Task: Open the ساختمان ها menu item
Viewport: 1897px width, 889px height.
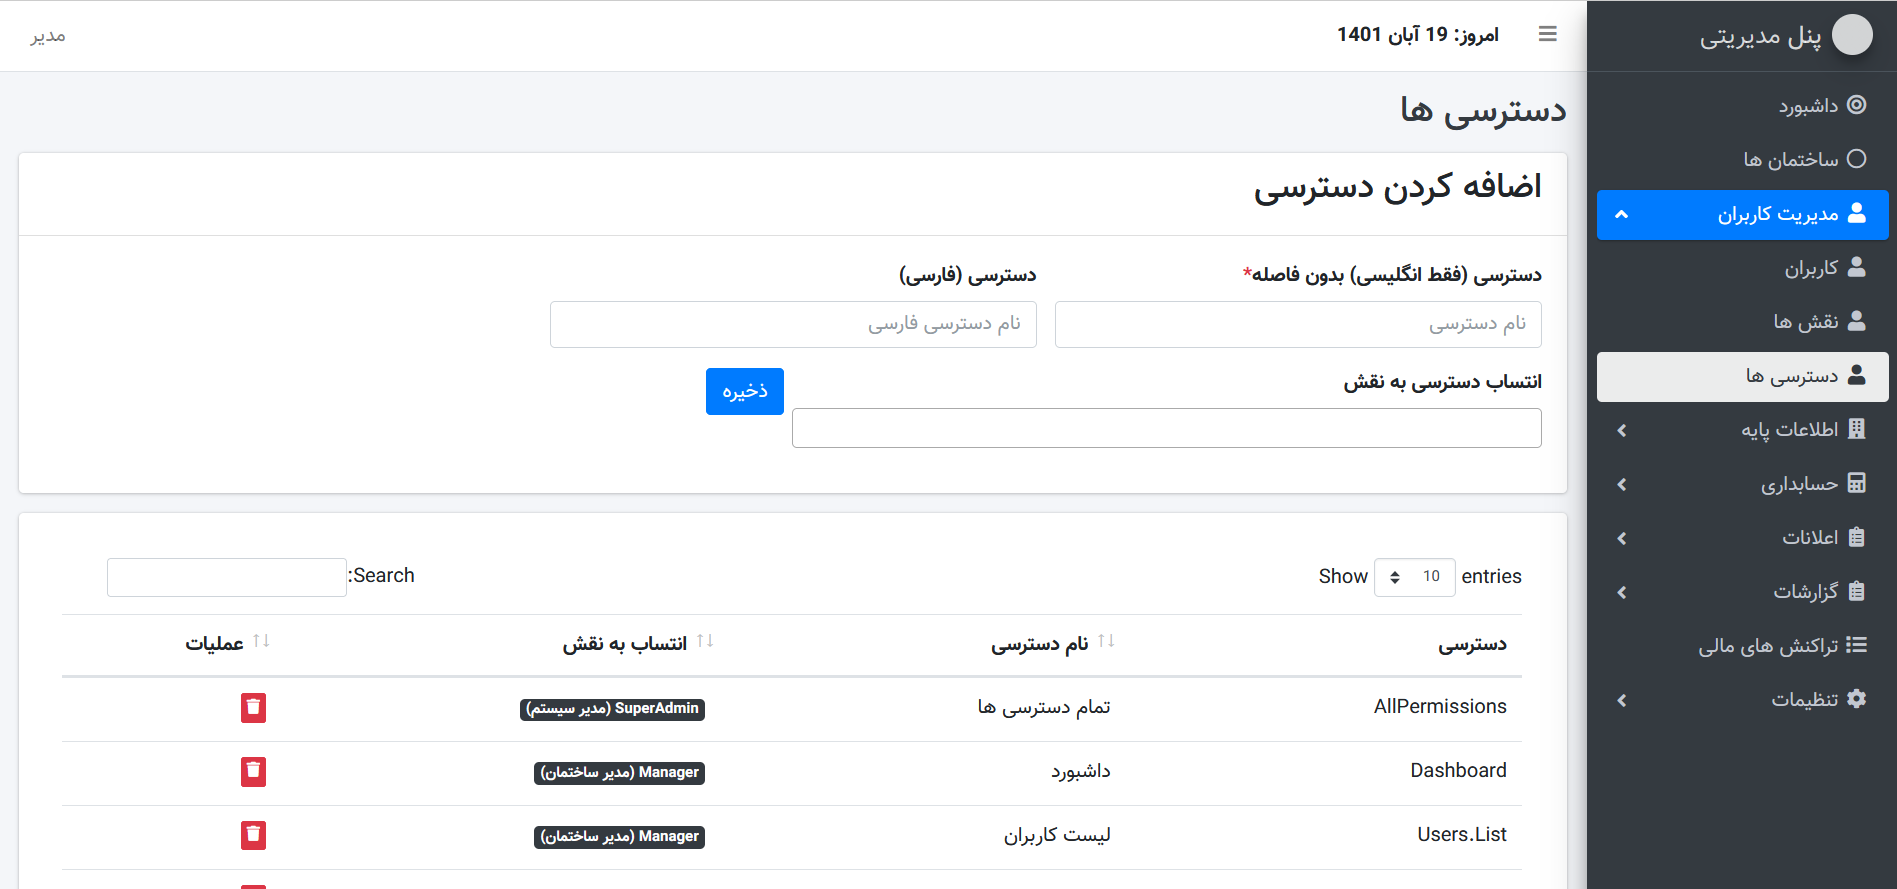Action: pos(1742,159)
